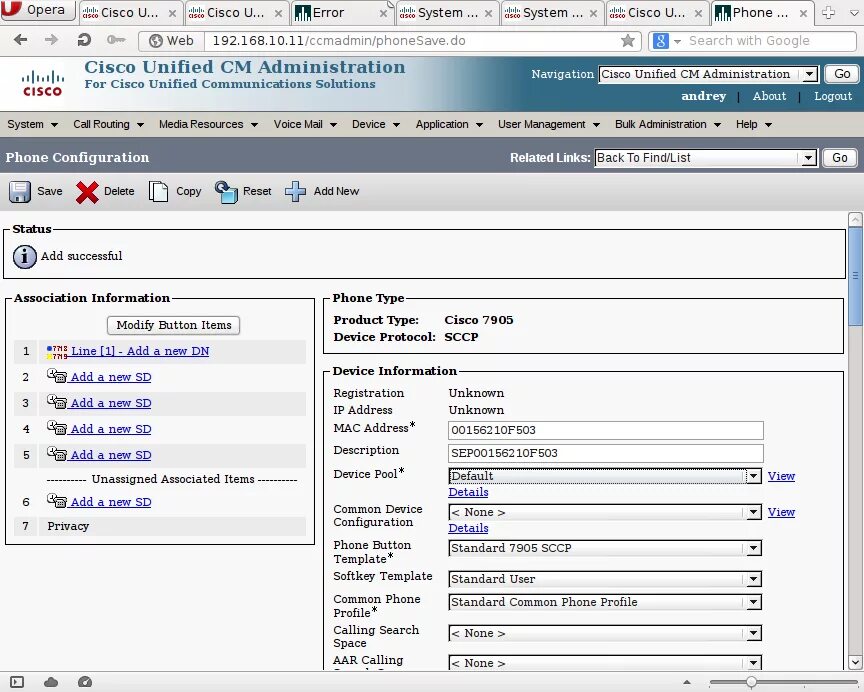Click the MAC Address input field
The width and height of the screenshot is (864, 692).
pos(606,430)
